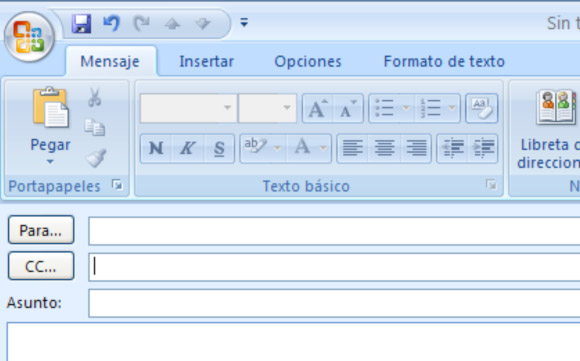Focus the CC recipient field
Screen dimensions: 580x361
point(334,267)
